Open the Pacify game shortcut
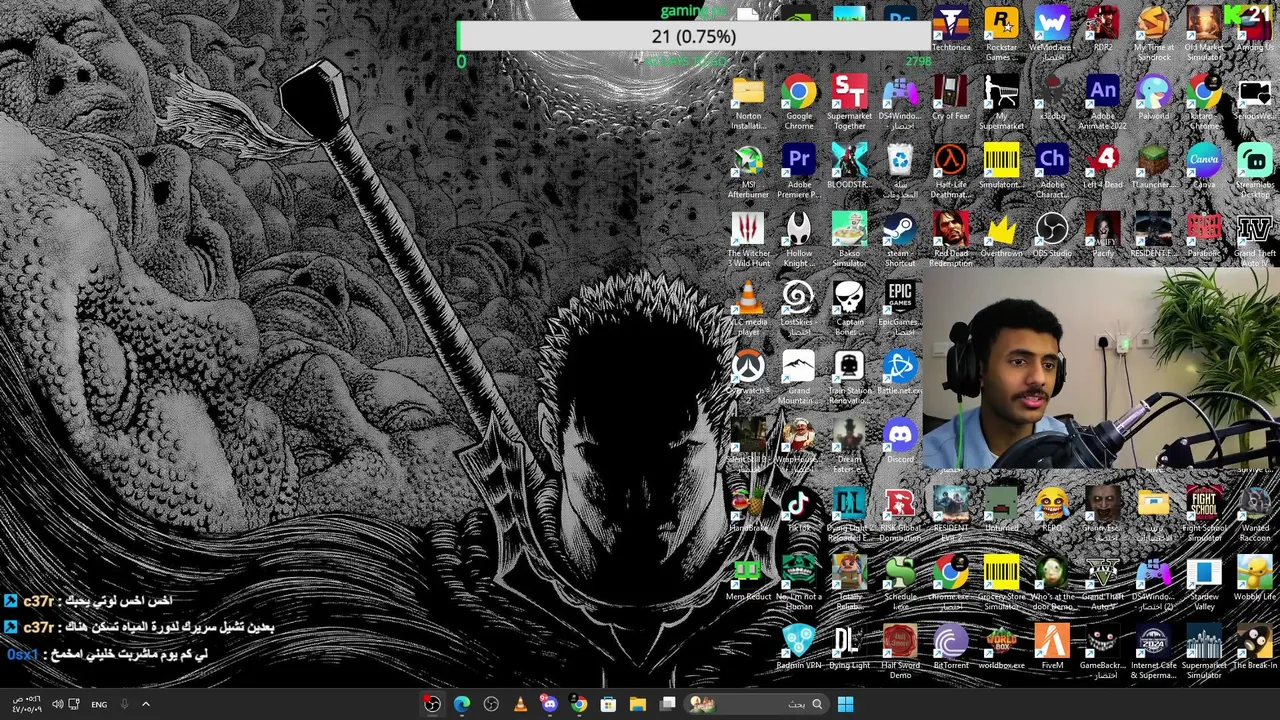1280x720 pixels. pyautogui.click(x=1103, y=237)
